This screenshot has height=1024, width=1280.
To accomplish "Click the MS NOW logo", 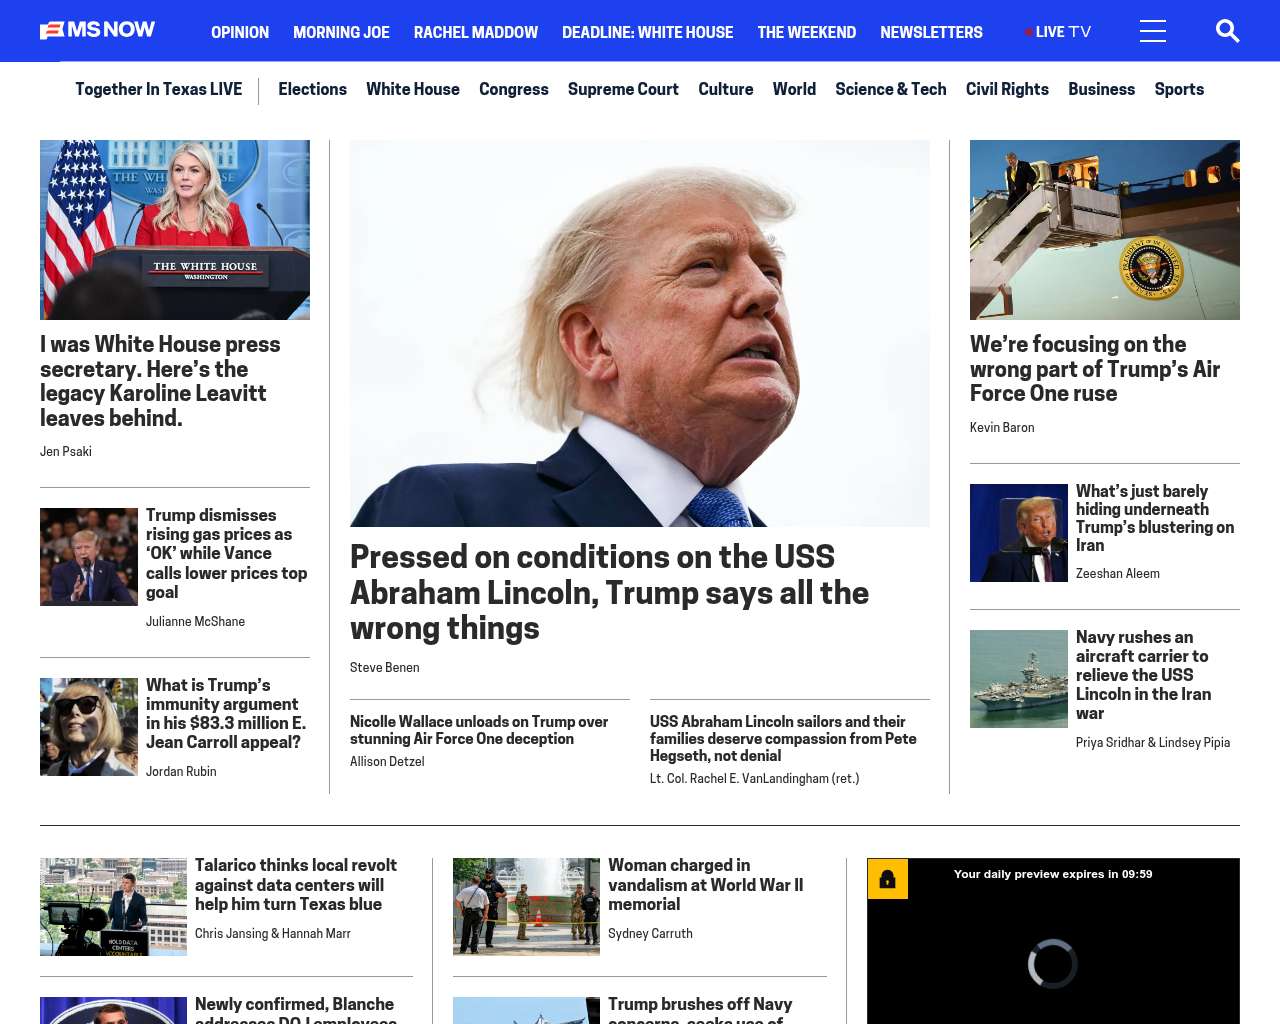I will (97, 31).
